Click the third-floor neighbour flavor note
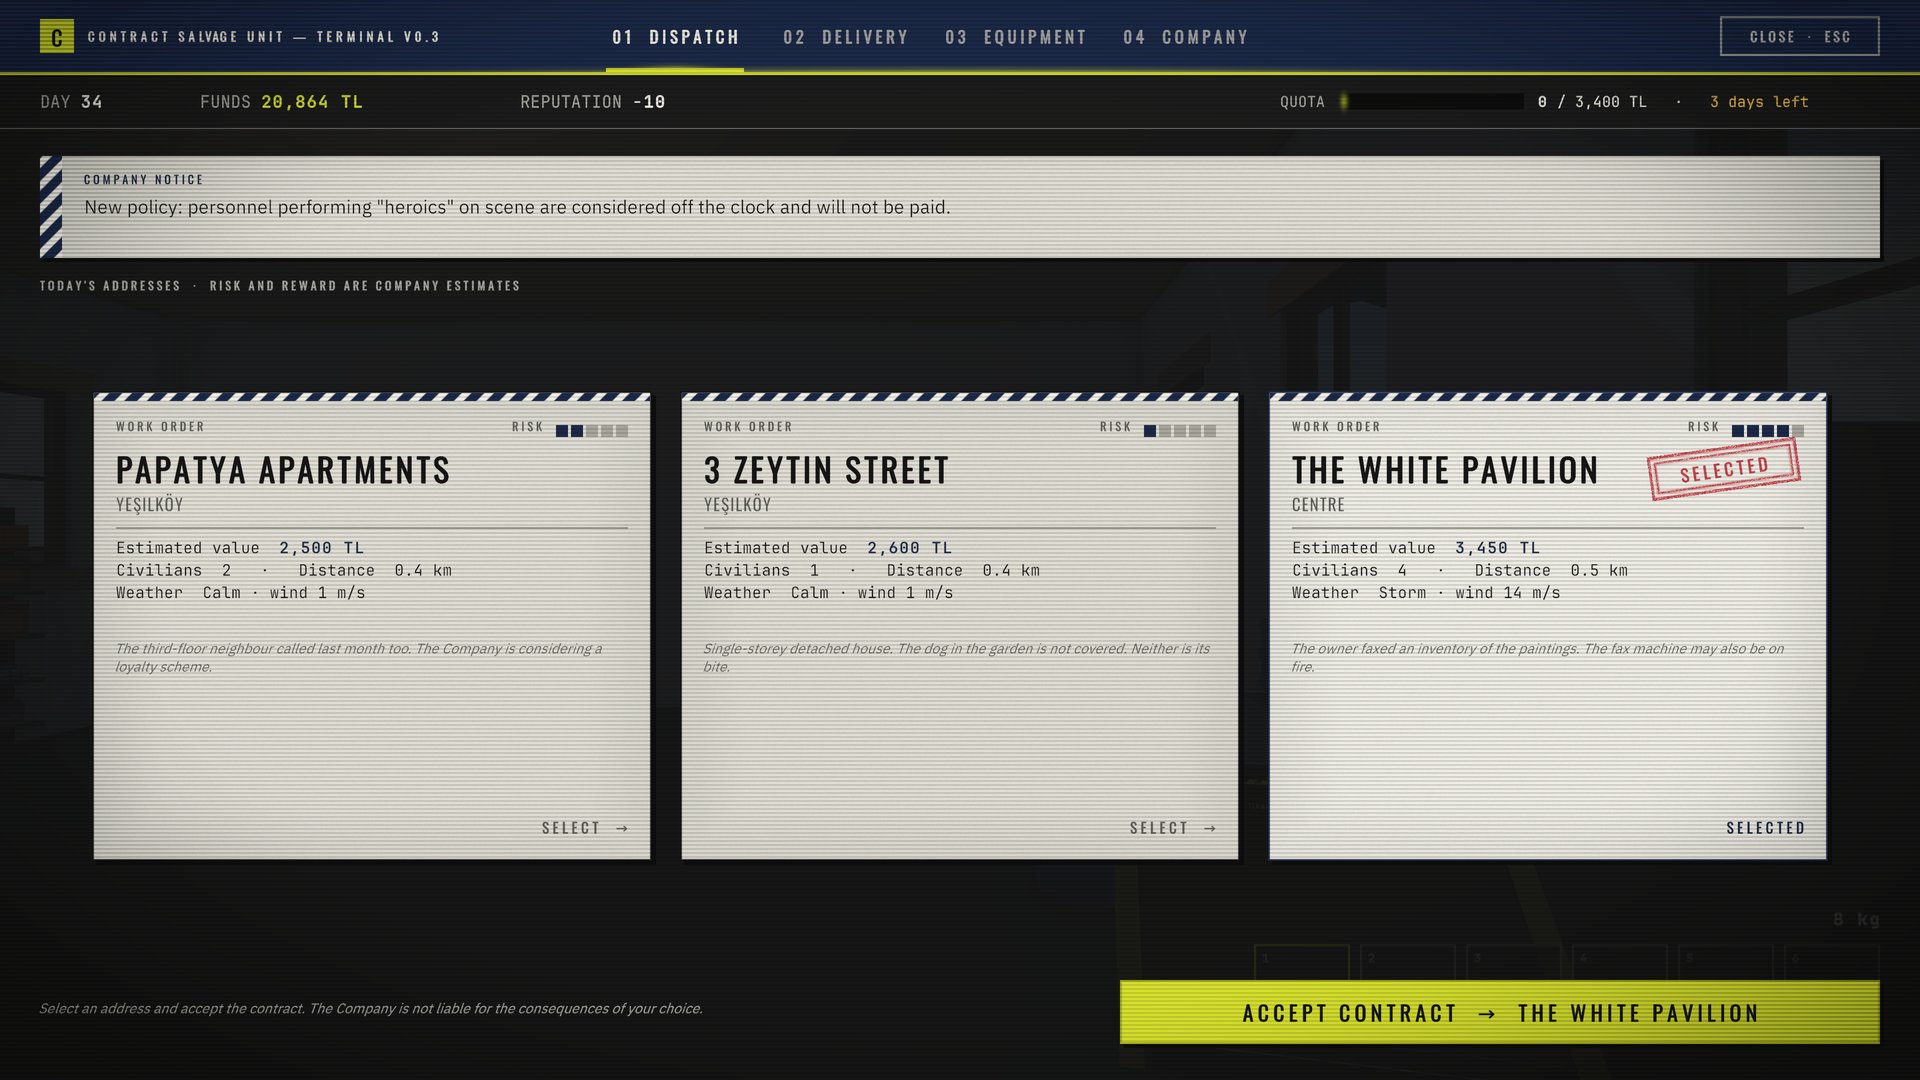Viewport: 1920px width, 1080px height. click(359, 658)
